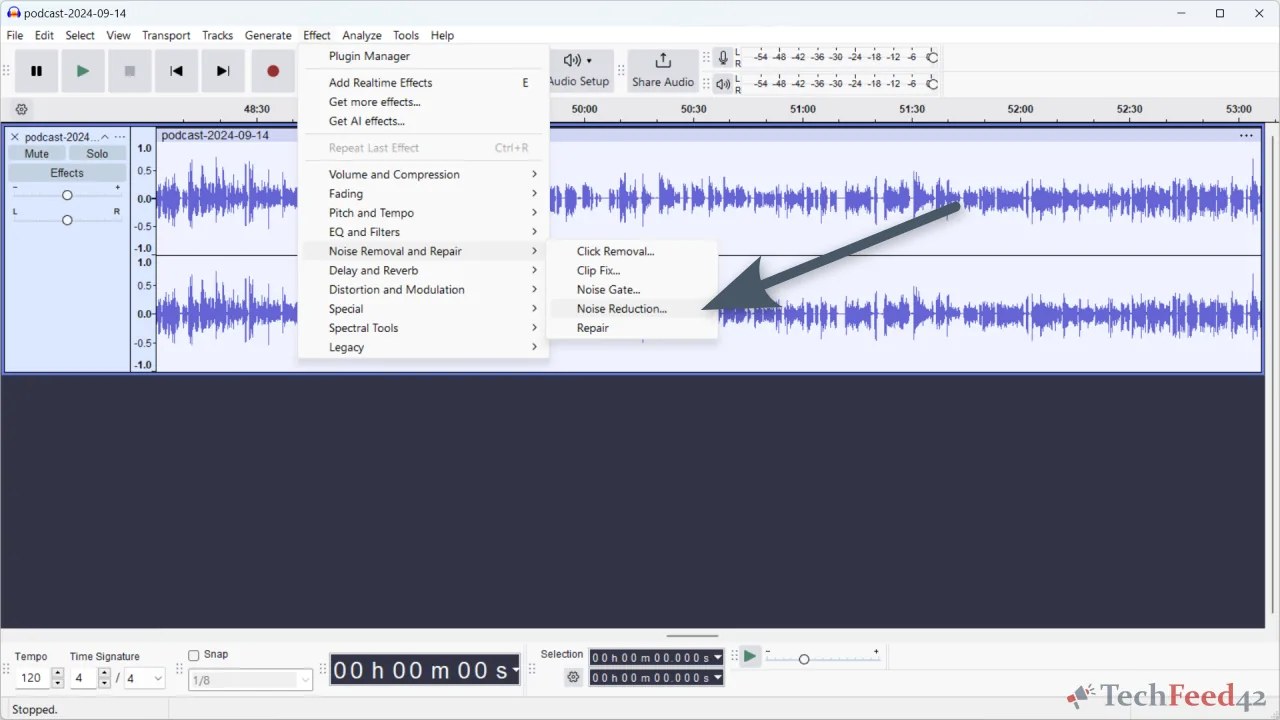Open the Help menu
This screenshot has height=720, width=1280.
442,35
